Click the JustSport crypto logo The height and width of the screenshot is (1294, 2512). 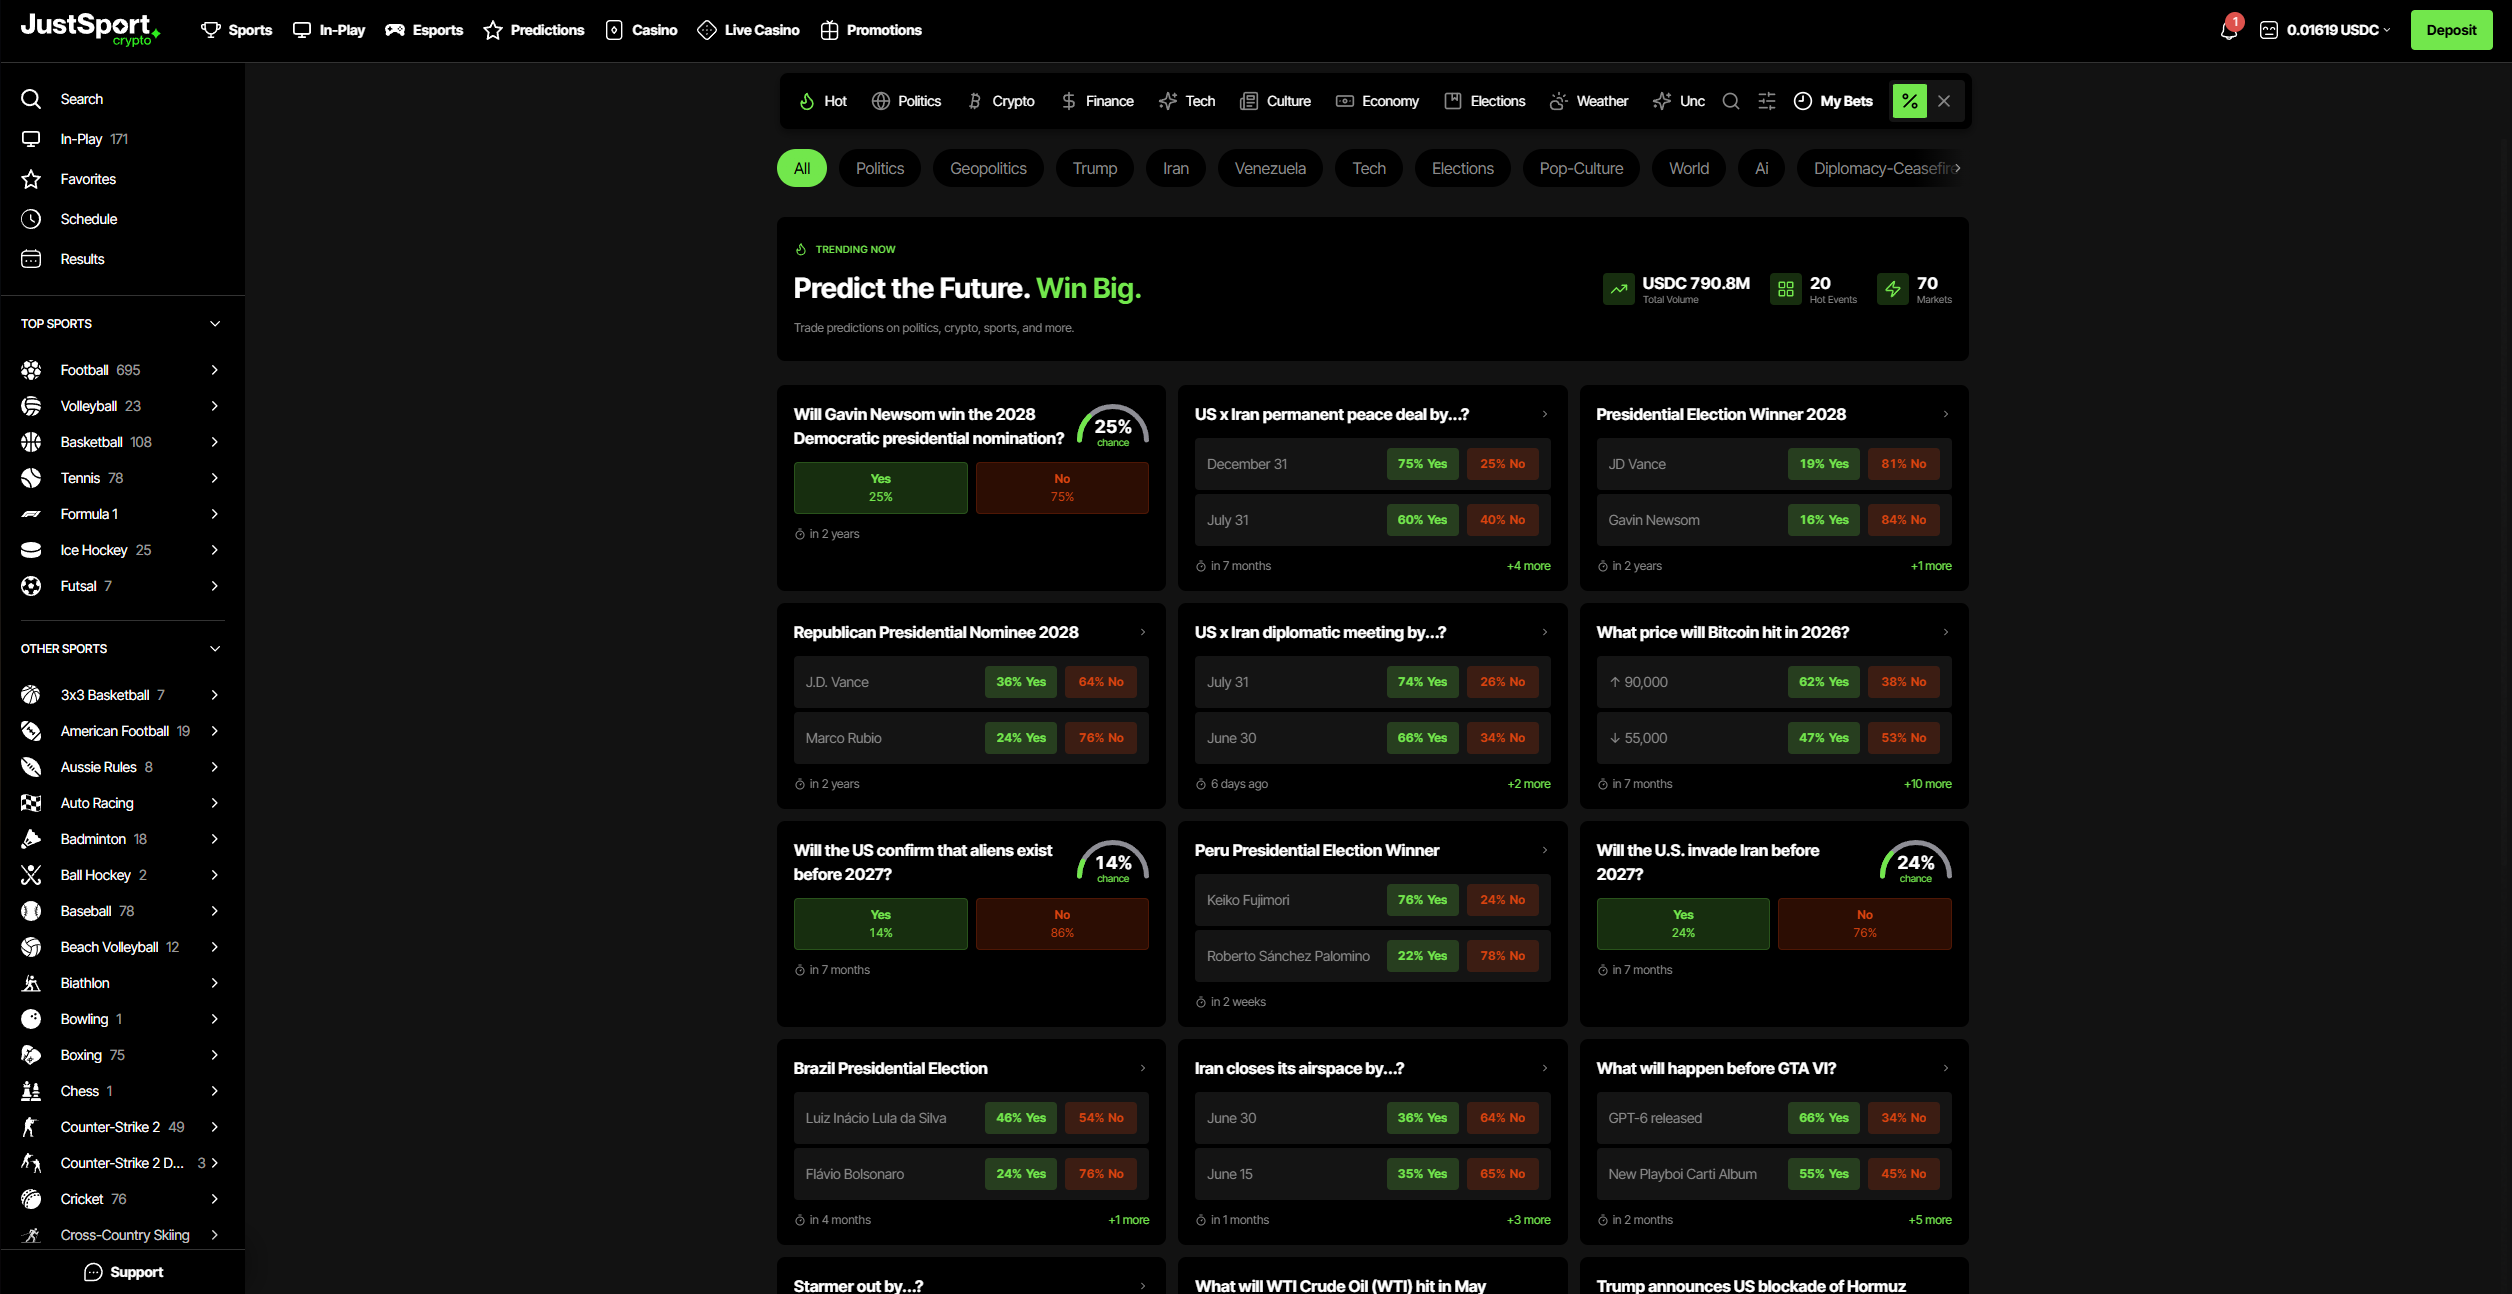(x=90, y=29)
